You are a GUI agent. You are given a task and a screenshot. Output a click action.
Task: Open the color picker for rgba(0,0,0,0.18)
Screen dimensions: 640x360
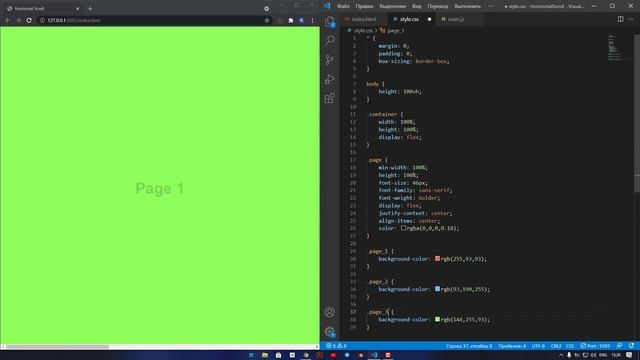coord(403,228)
